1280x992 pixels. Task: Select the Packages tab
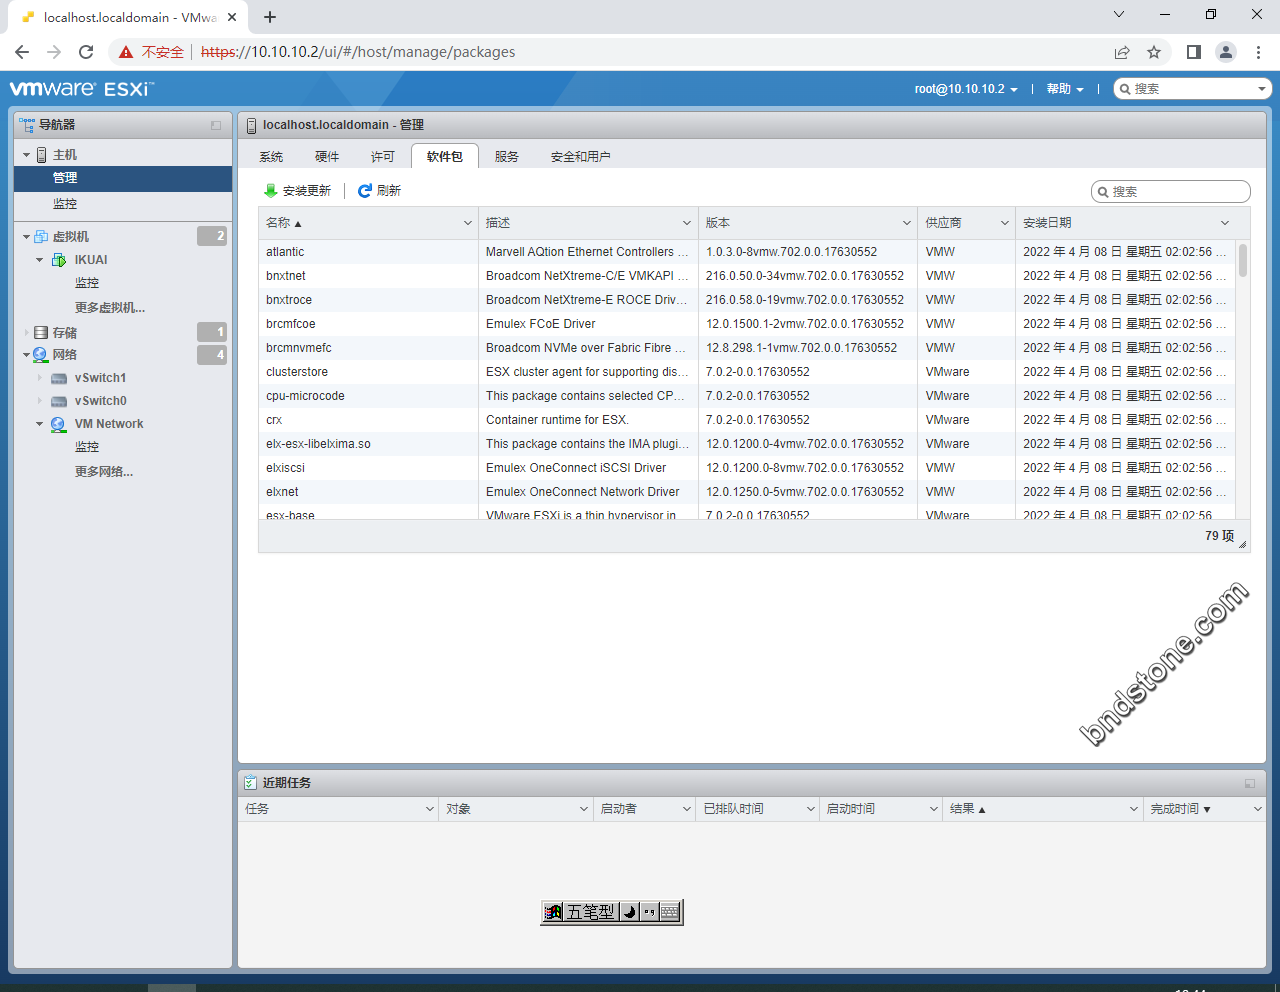pos(445,156)
